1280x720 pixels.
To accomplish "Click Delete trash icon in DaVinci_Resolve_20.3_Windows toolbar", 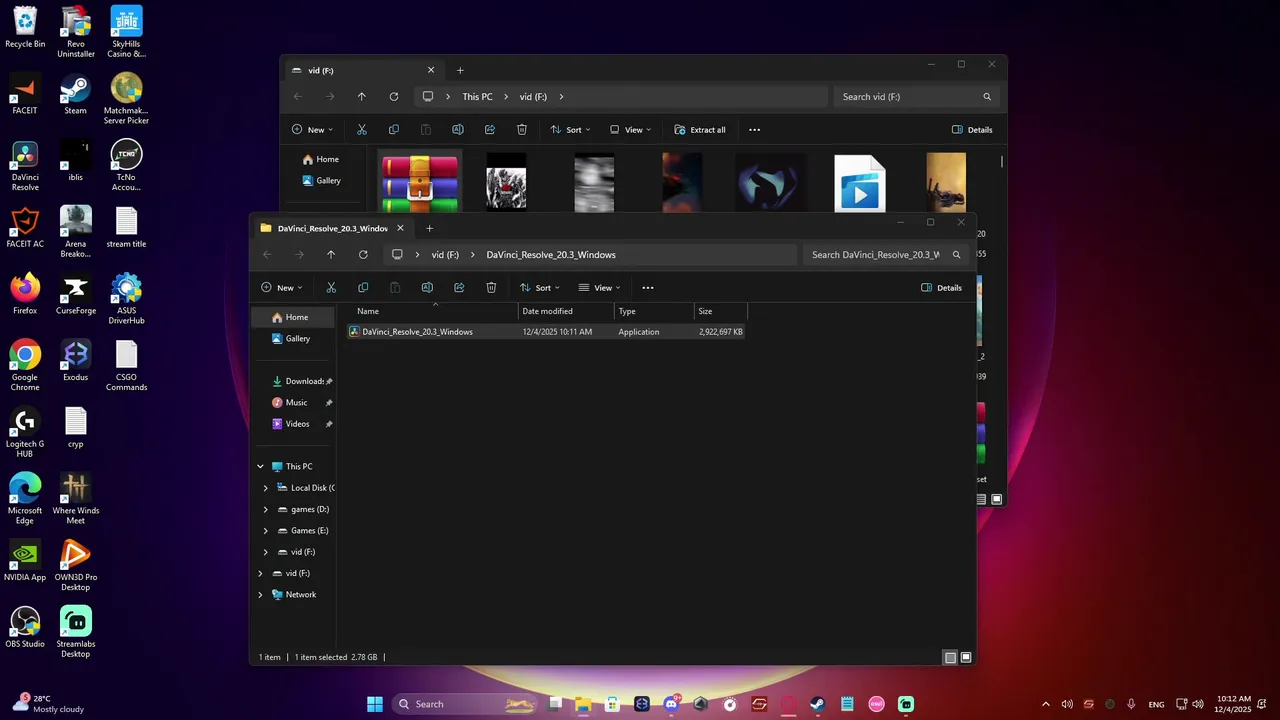I will coord(491,288).
